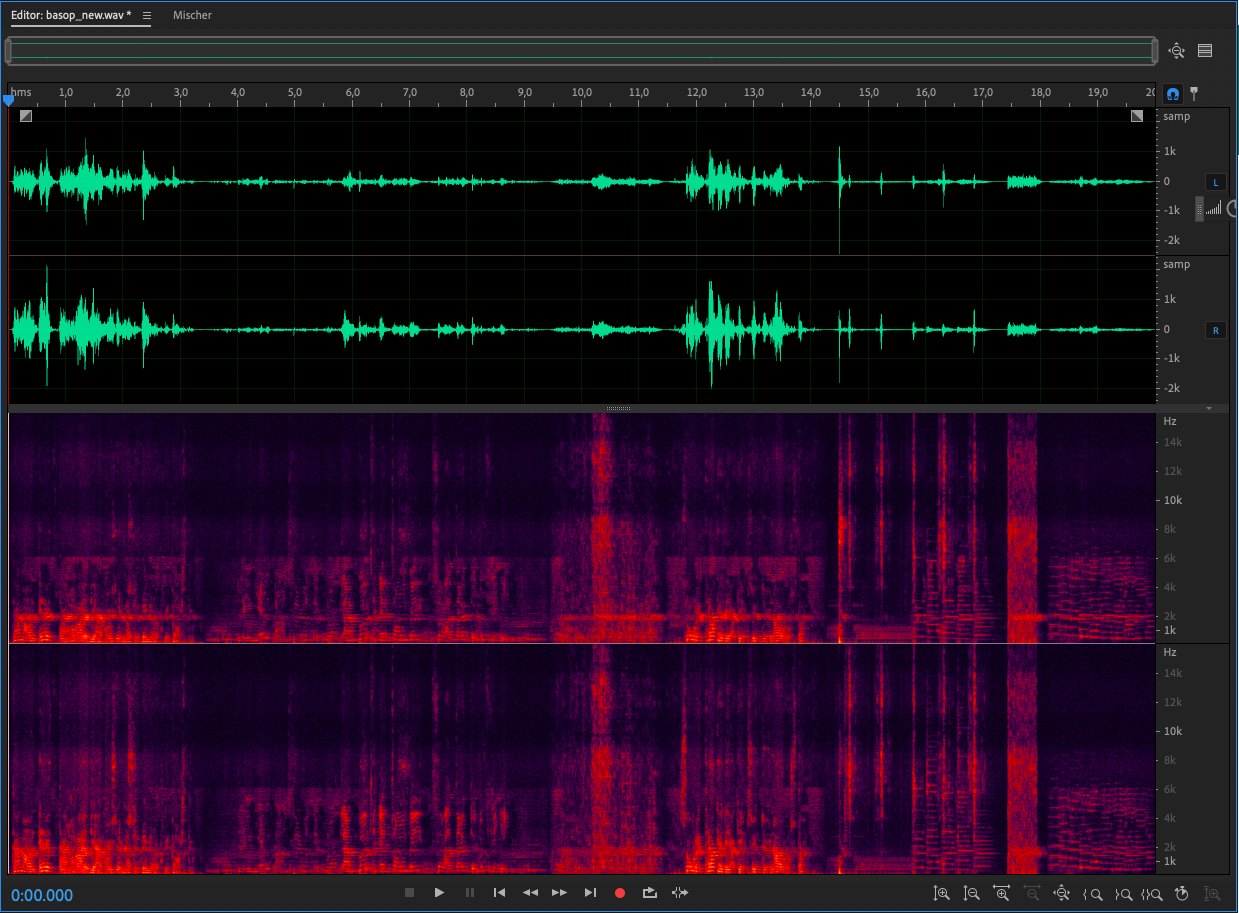Image resolution: width=1239 pixels, height=913 pixels.
Task: Click Zoom Out Amplitude icon
Action: (x=970, y=894)
